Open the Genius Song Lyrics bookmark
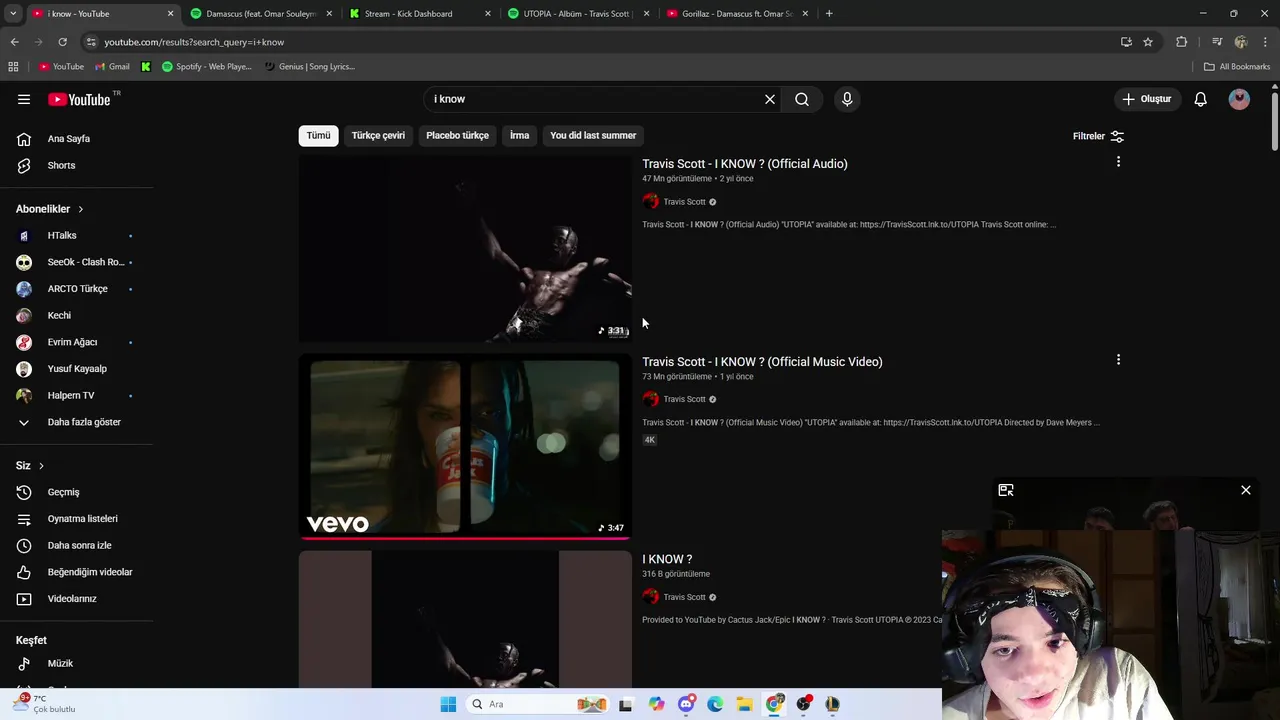The width and height of the screenshot is (1280, 720). point(309,67)
